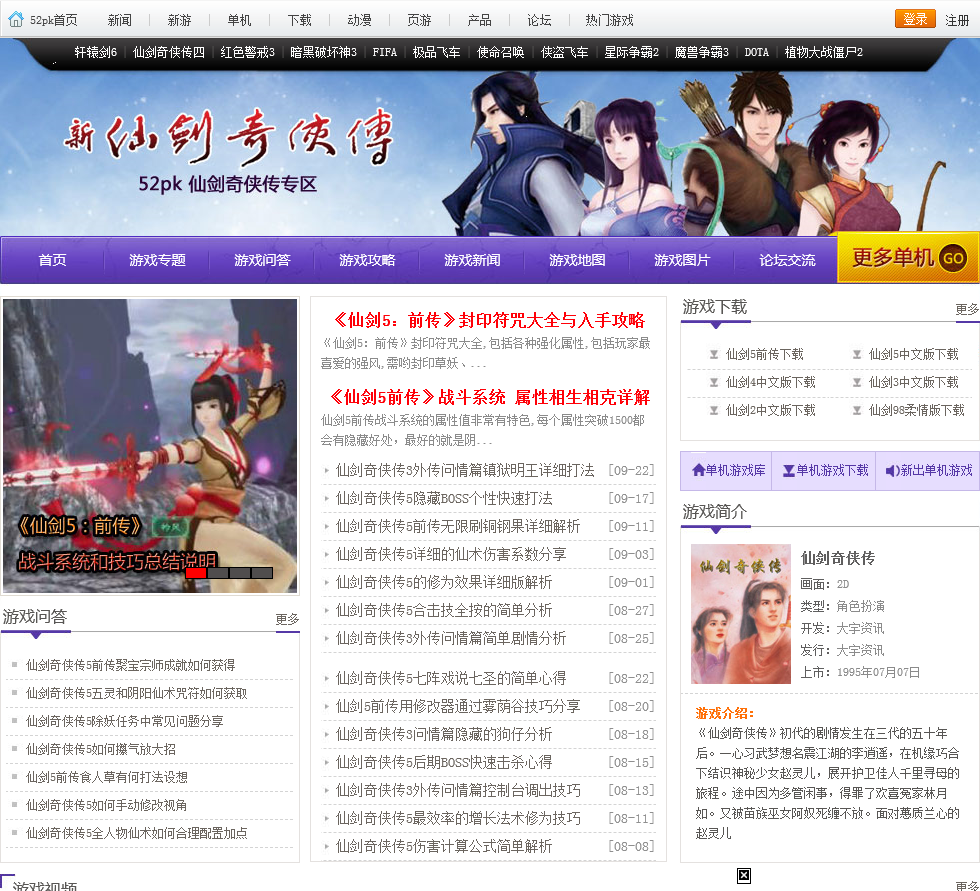Open article 仙剑奇侠传5合击技全按的简单分析
The image size is (980, 891).
(x=444, y=610)
